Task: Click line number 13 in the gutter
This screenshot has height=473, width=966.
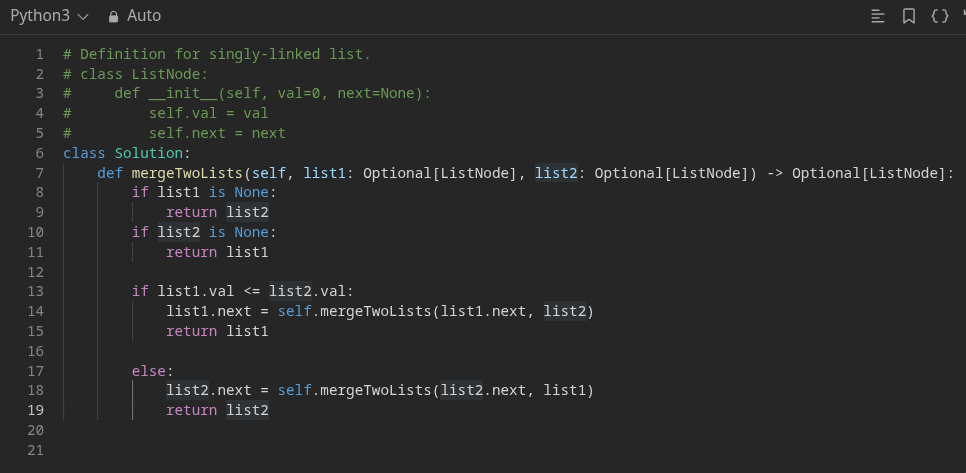Action: point(36,291)
